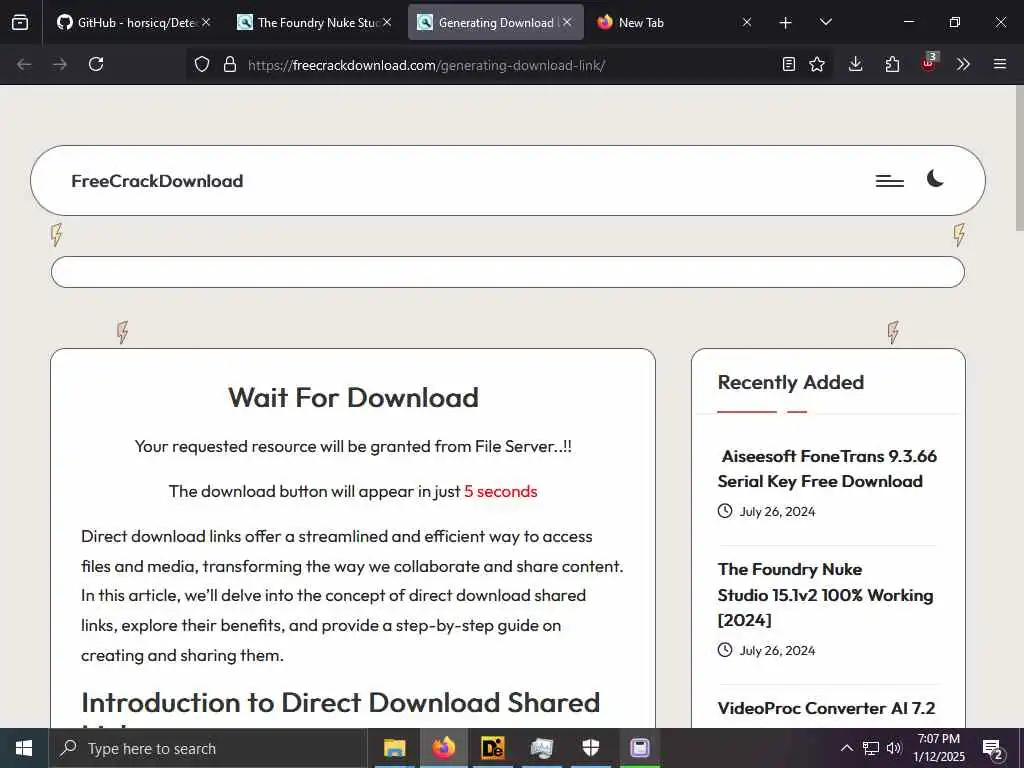
Task: Open File Explorer from the taskbar
Action: [394, 748]
